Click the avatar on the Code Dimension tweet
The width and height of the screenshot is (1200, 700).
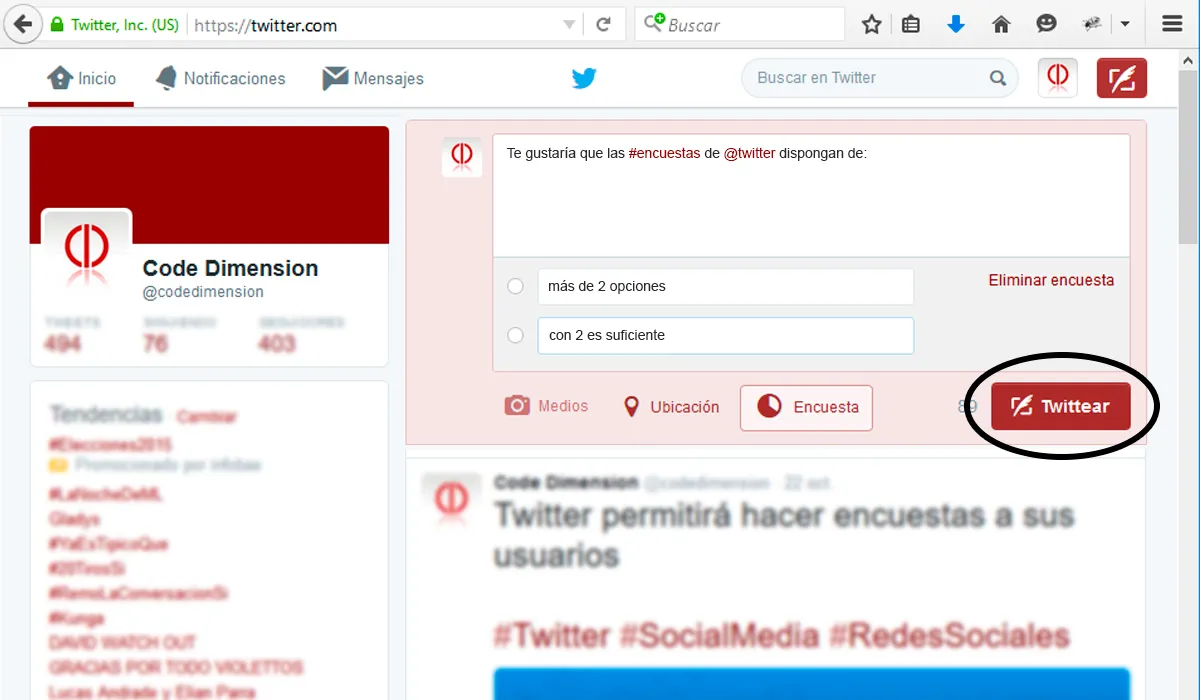coord(452,500)
